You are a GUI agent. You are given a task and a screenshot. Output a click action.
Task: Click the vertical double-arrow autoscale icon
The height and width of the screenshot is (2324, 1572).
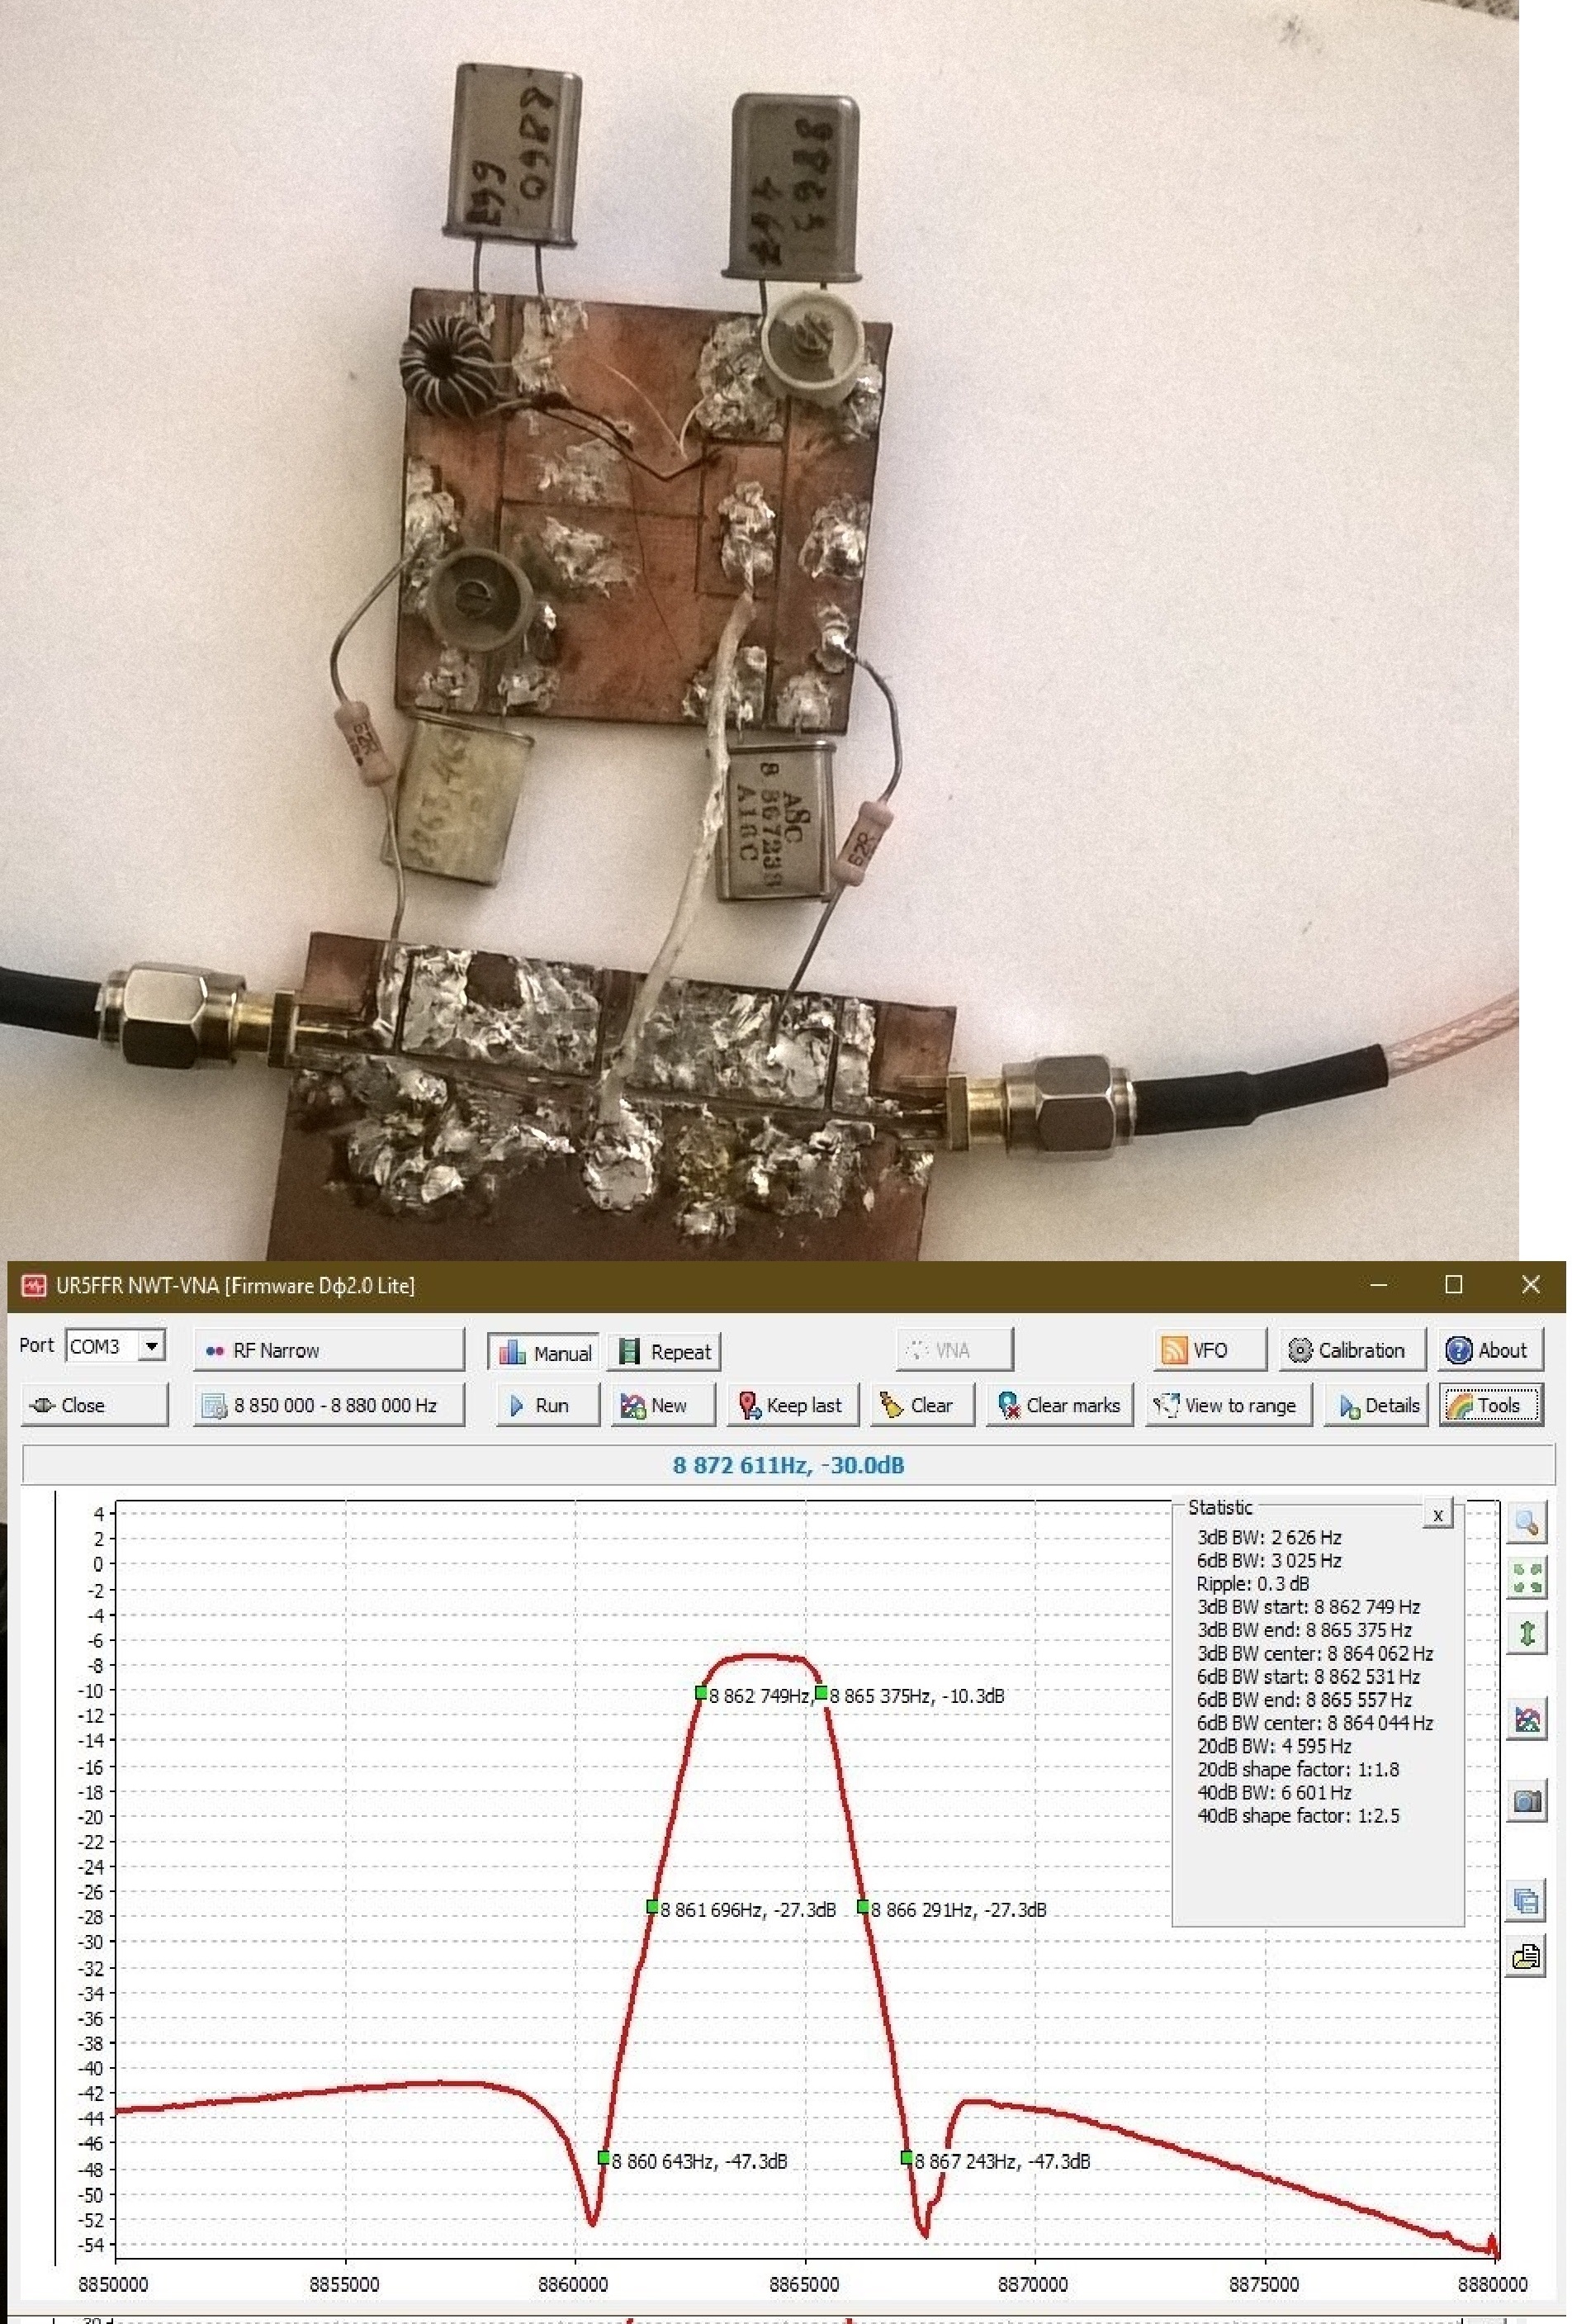point(1525,1634)
